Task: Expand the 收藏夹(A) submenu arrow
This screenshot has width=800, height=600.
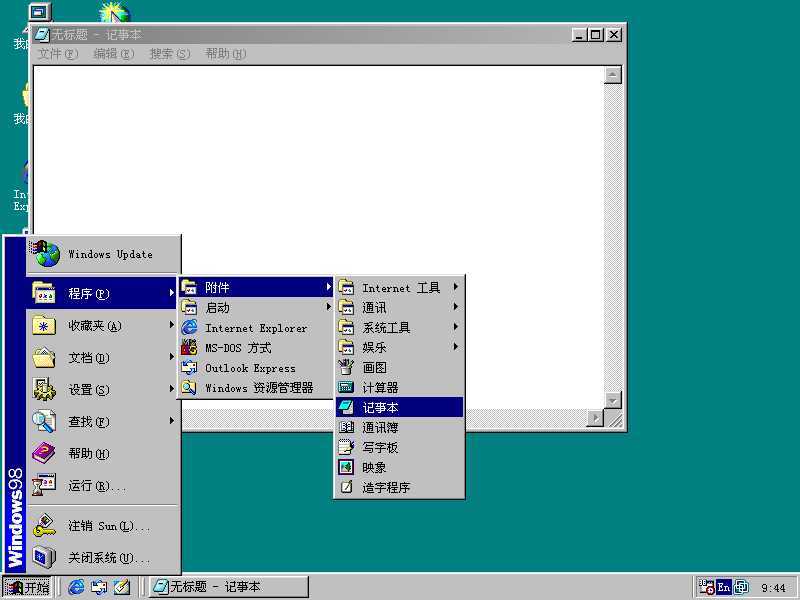Action: click(171, 325)
